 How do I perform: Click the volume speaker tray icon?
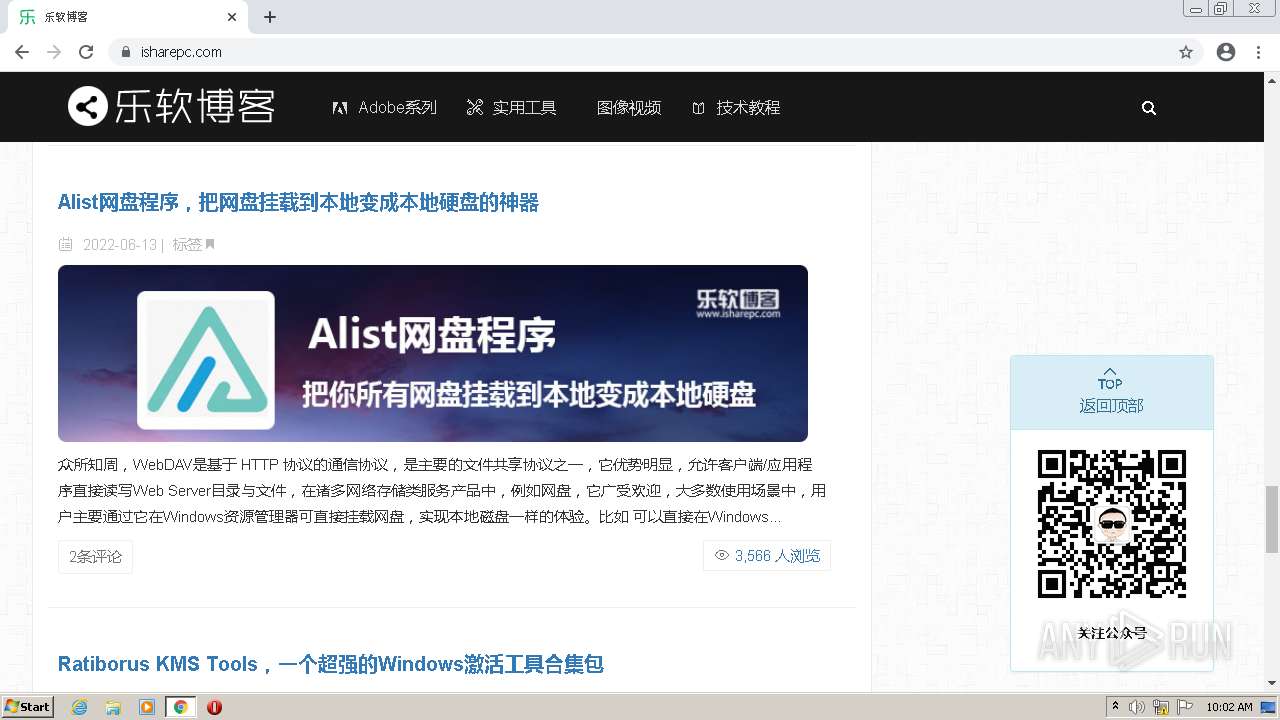[x=1137, y=707]
